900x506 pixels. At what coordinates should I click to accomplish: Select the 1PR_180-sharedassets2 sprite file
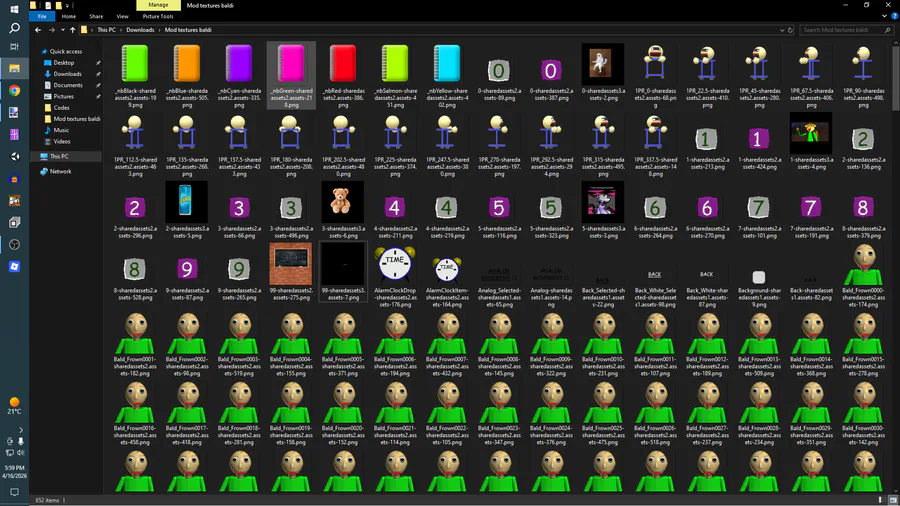point(291,146)
